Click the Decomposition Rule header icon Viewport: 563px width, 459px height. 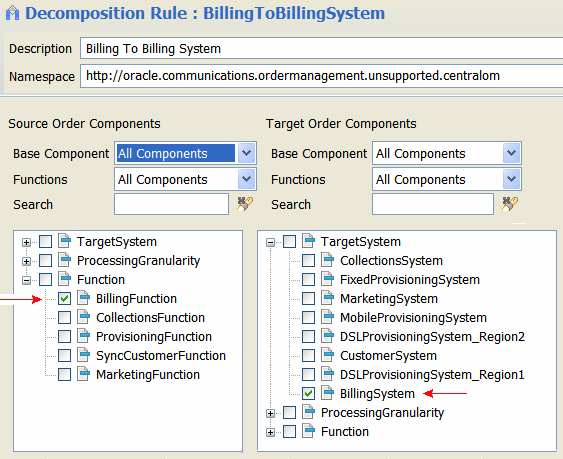click(13, 13)
